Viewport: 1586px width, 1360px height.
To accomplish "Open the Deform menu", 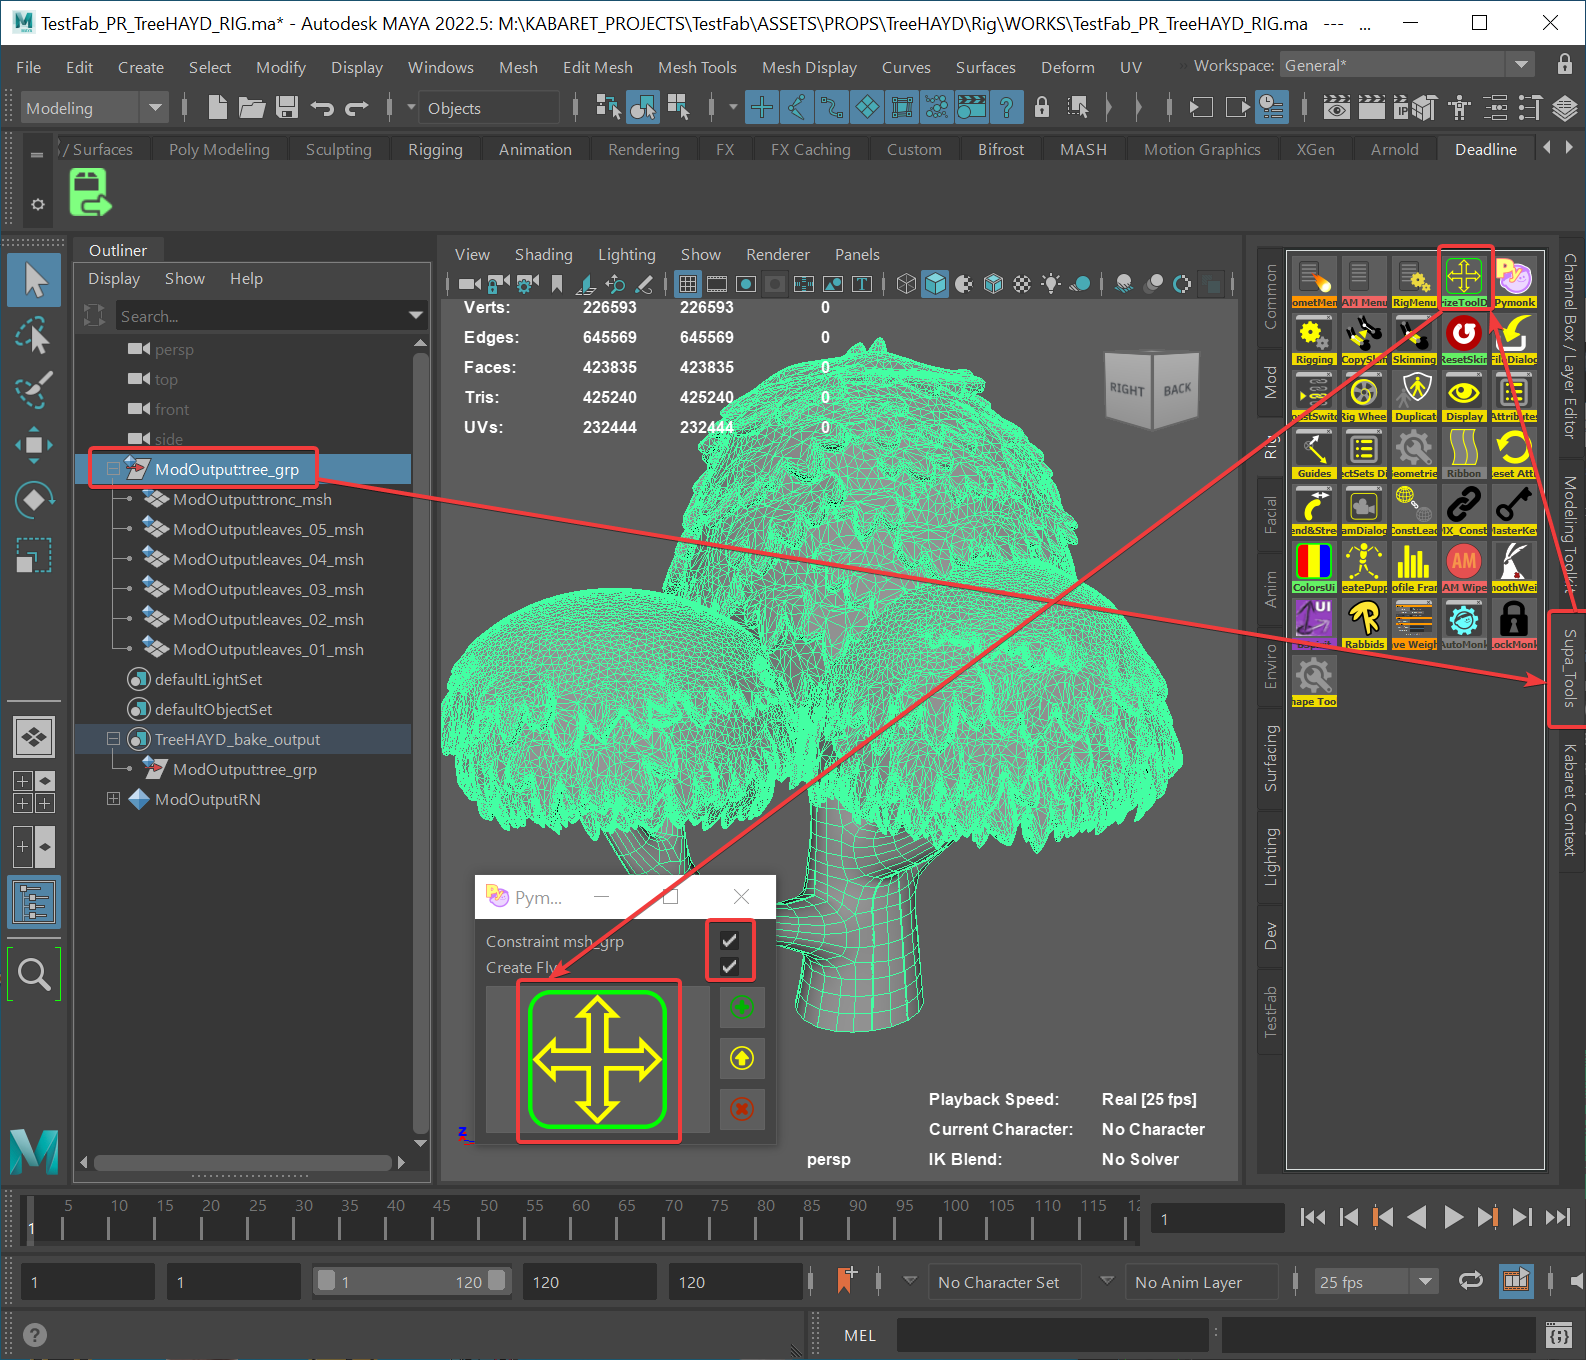I will pyautogui.click(x=1068, y=67).
